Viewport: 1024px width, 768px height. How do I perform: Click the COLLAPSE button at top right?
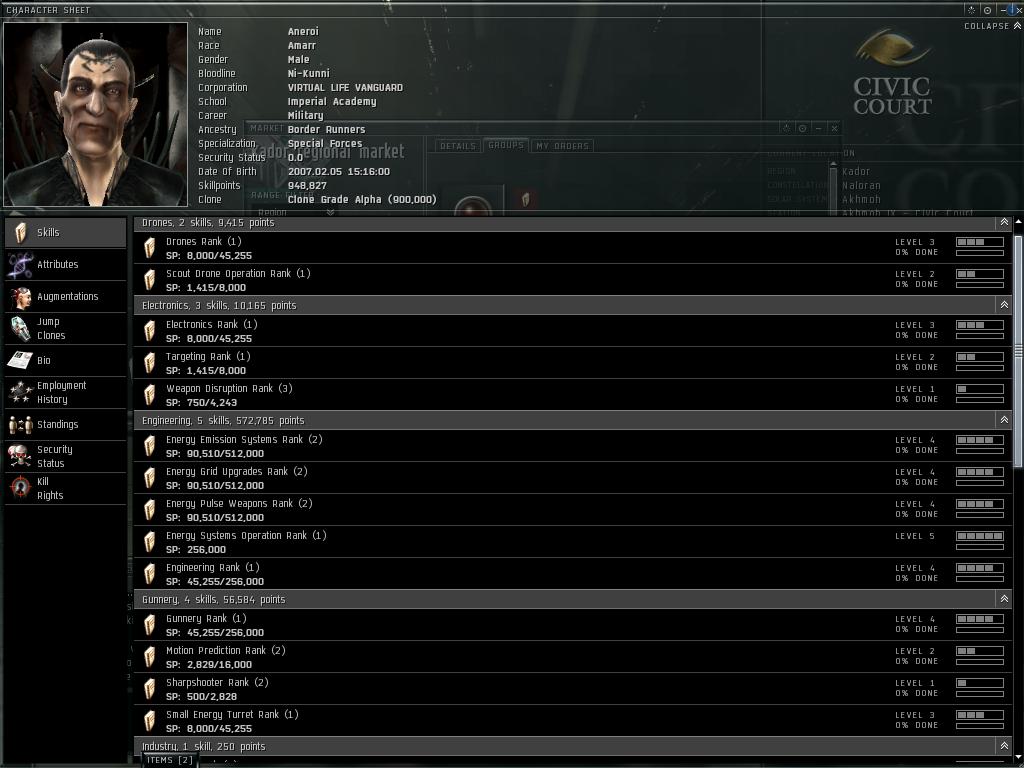tap(992, 26)
